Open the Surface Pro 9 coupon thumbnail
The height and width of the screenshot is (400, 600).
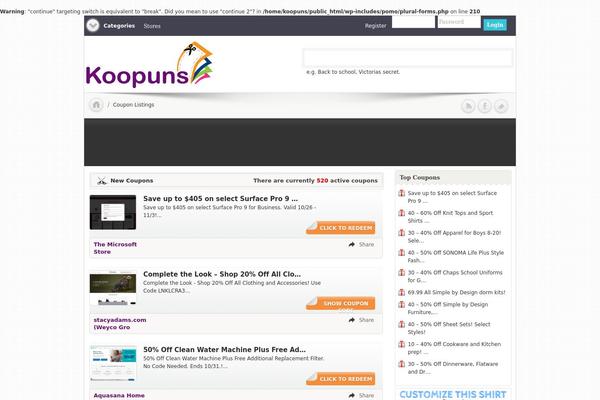tap(113, 212)
